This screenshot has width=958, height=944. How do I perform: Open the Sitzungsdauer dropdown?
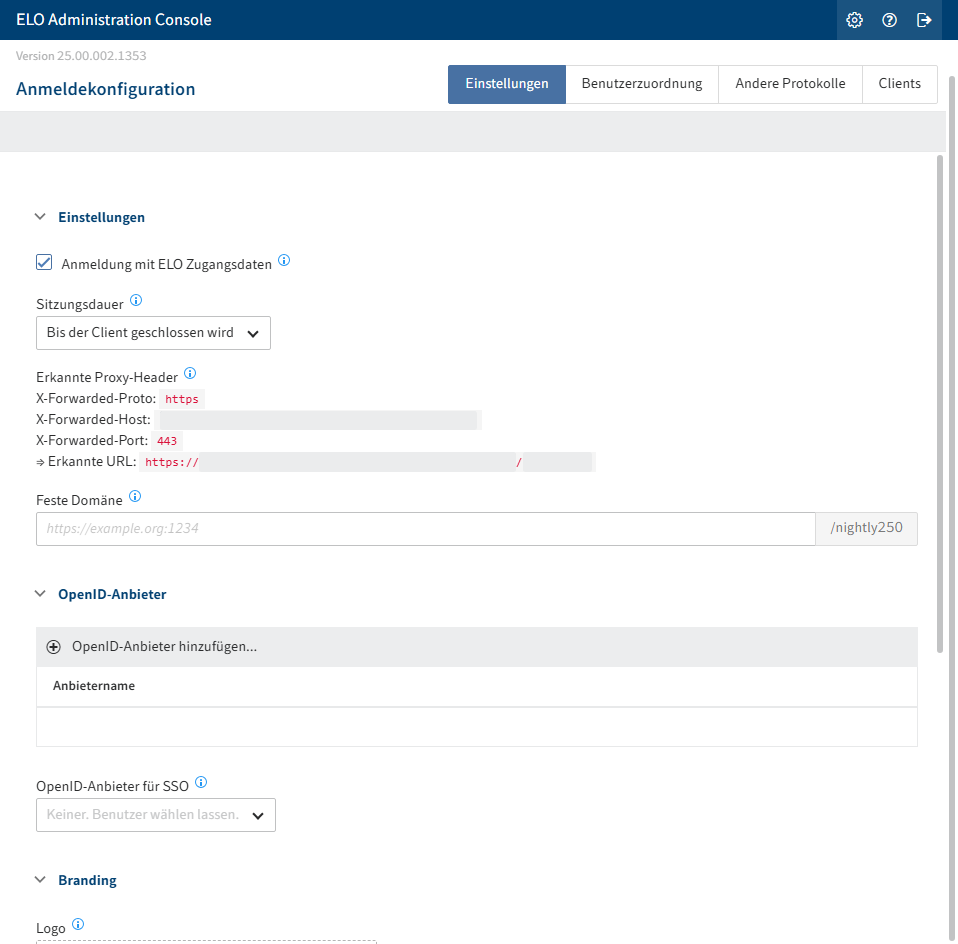click(152, 332)
